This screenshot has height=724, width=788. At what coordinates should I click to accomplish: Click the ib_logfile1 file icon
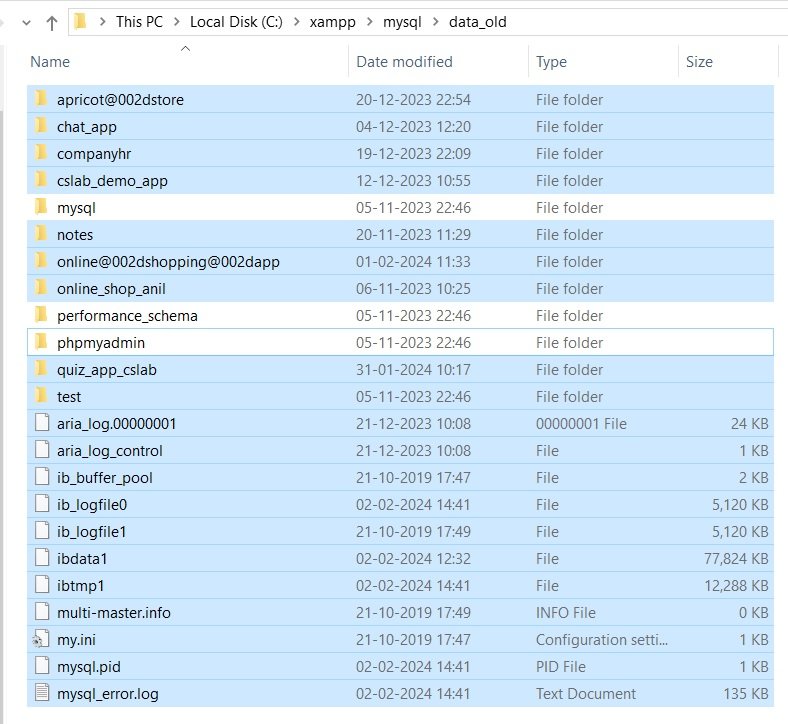[42, 531]
